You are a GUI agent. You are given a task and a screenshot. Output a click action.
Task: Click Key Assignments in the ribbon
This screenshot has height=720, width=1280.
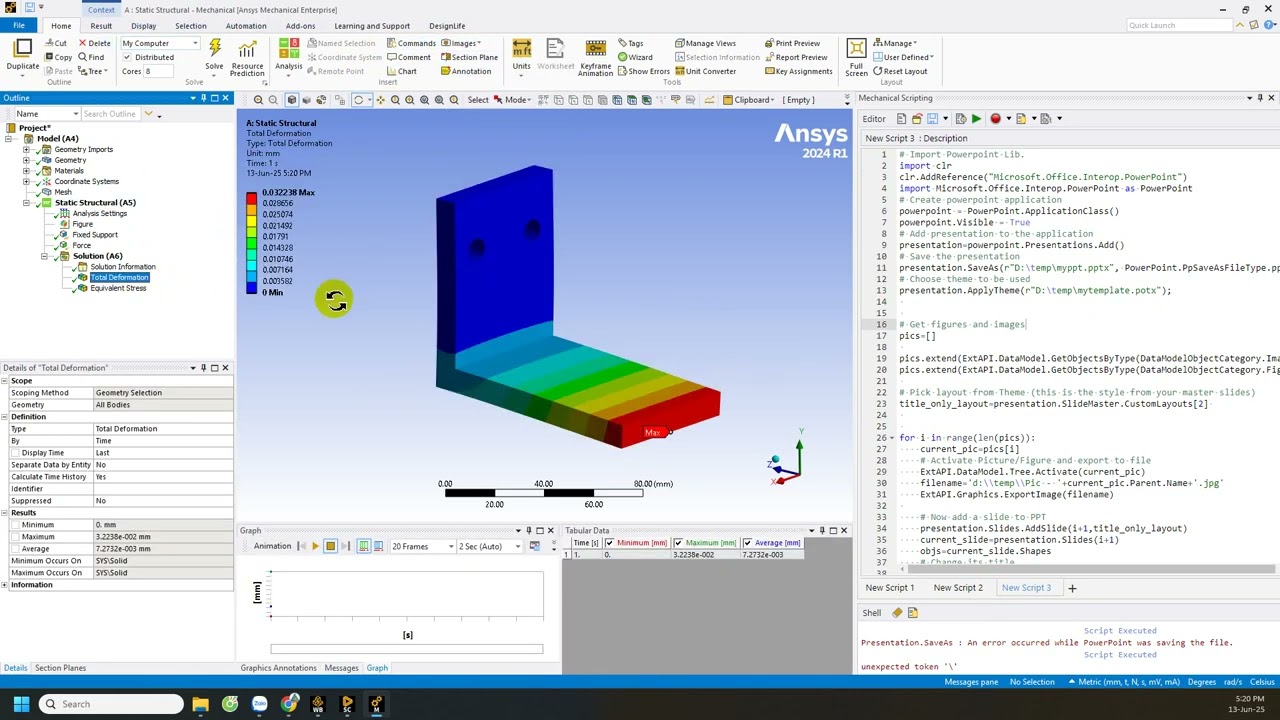798,71
